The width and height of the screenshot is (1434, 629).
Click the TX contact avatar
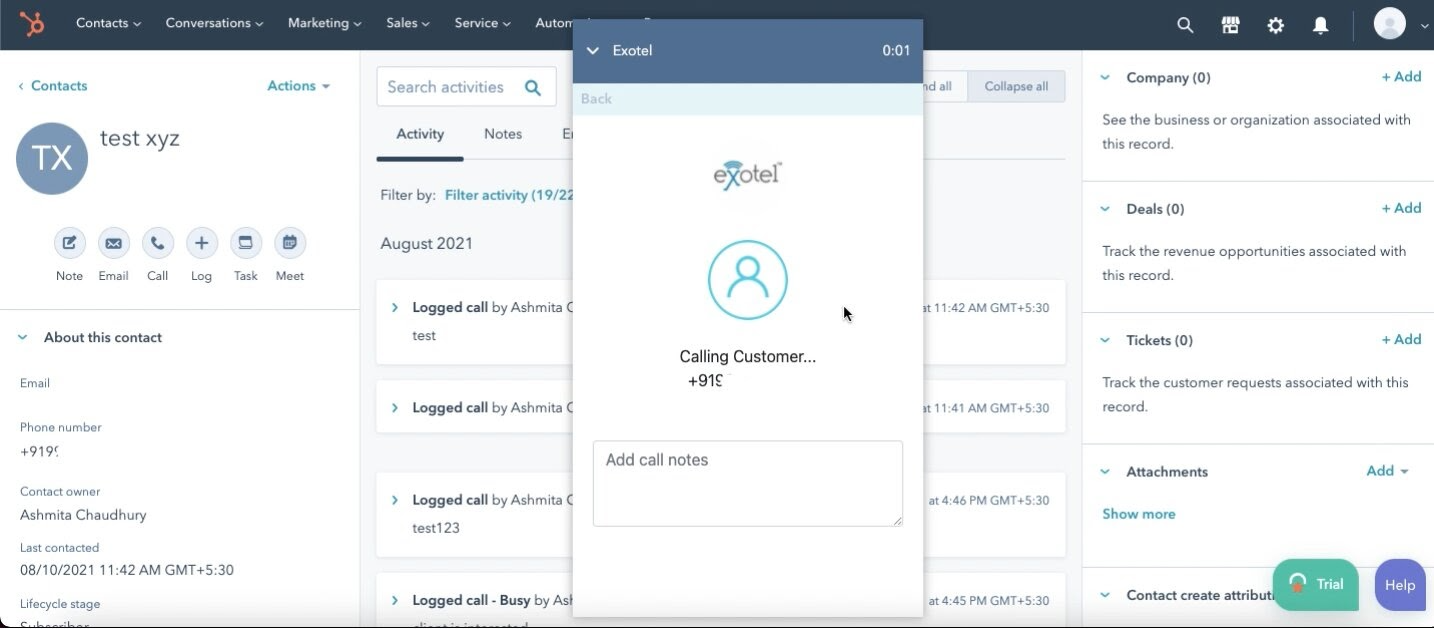(x=52, y=158)
